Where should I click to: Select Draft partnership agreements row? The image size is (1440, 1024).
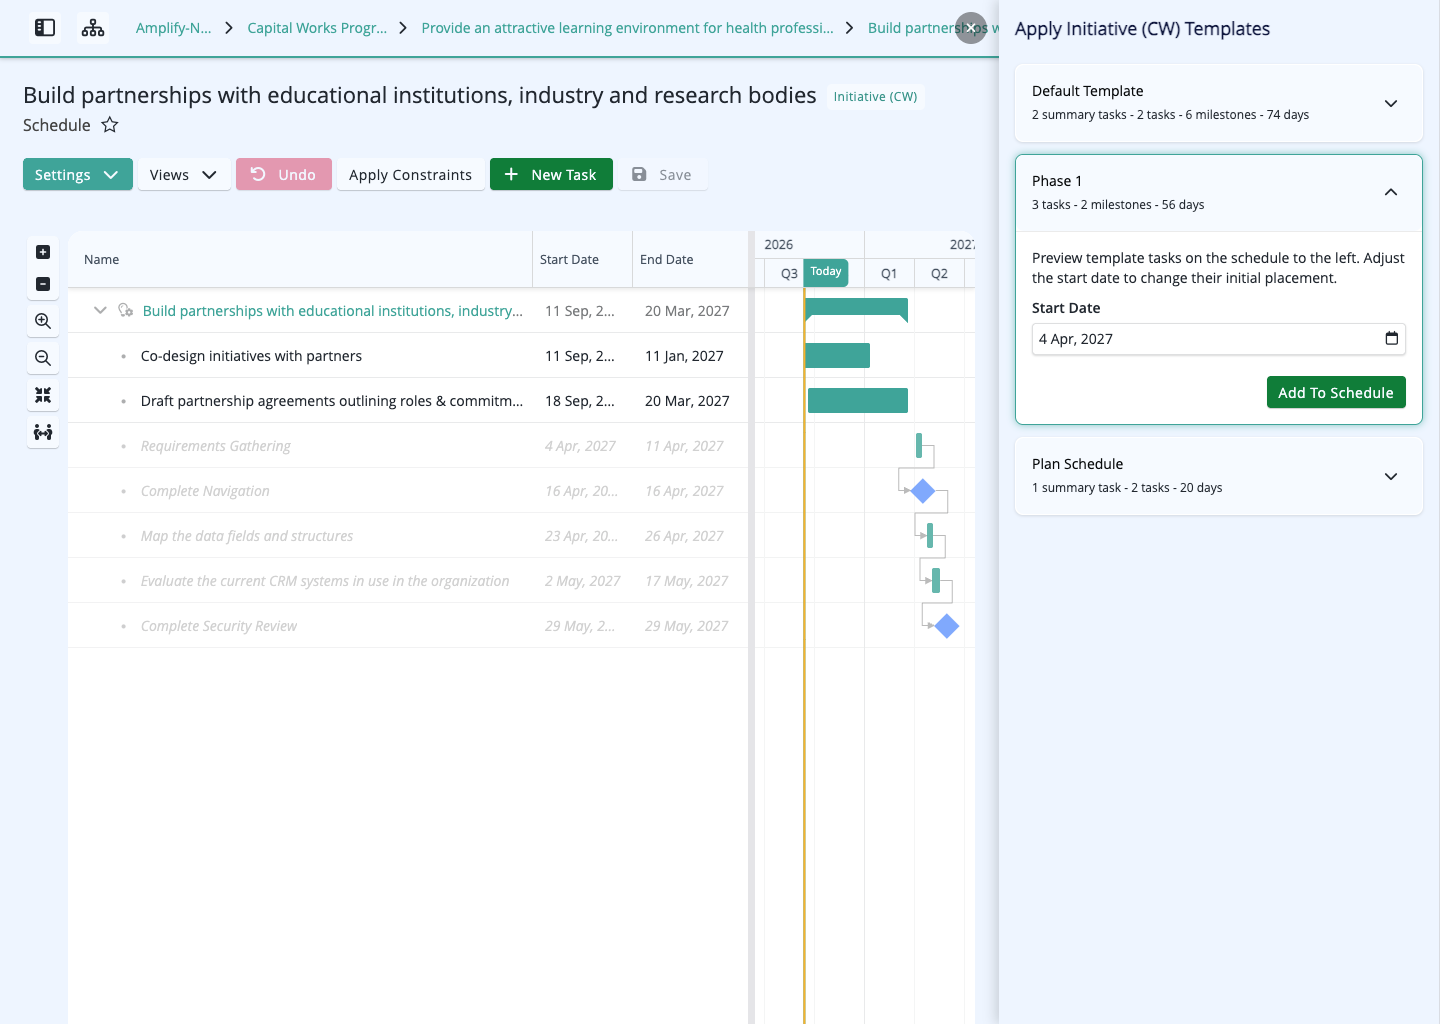(x=408, y=400)
